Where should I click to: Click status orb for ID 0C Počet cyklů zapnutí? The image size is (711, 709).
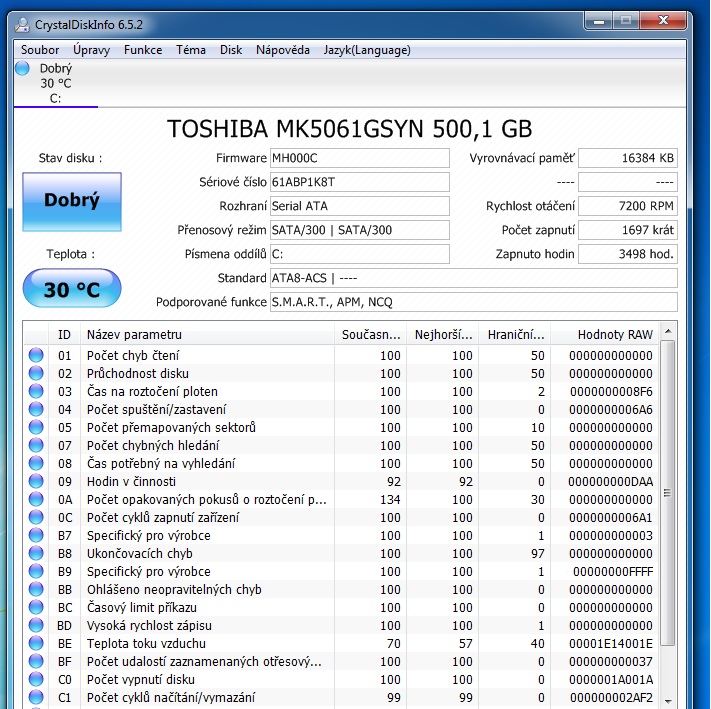tap(36, 517)
